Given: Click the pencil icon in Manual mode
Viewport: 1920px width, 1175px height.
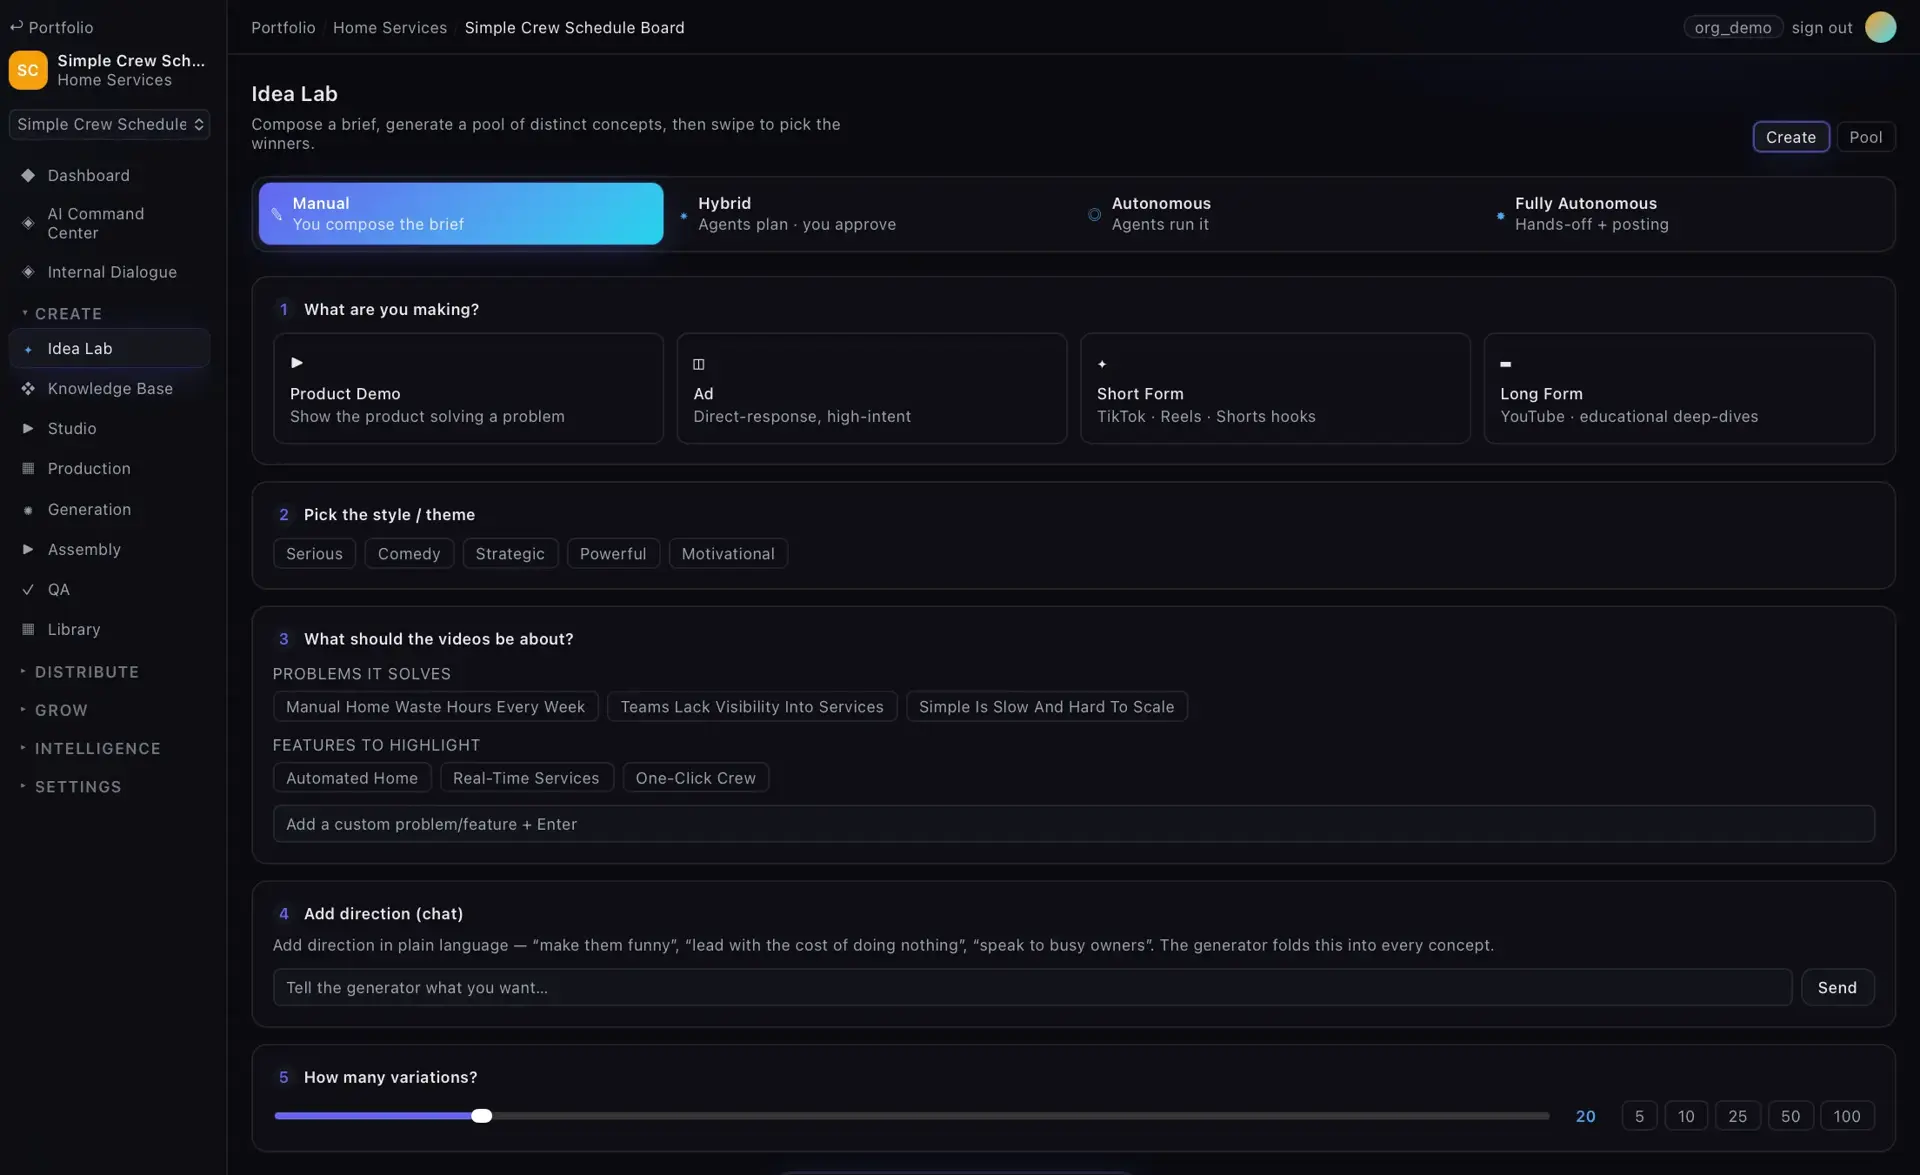Looking at the screenshot, I should pyautogui.click(x=277, y=213).
